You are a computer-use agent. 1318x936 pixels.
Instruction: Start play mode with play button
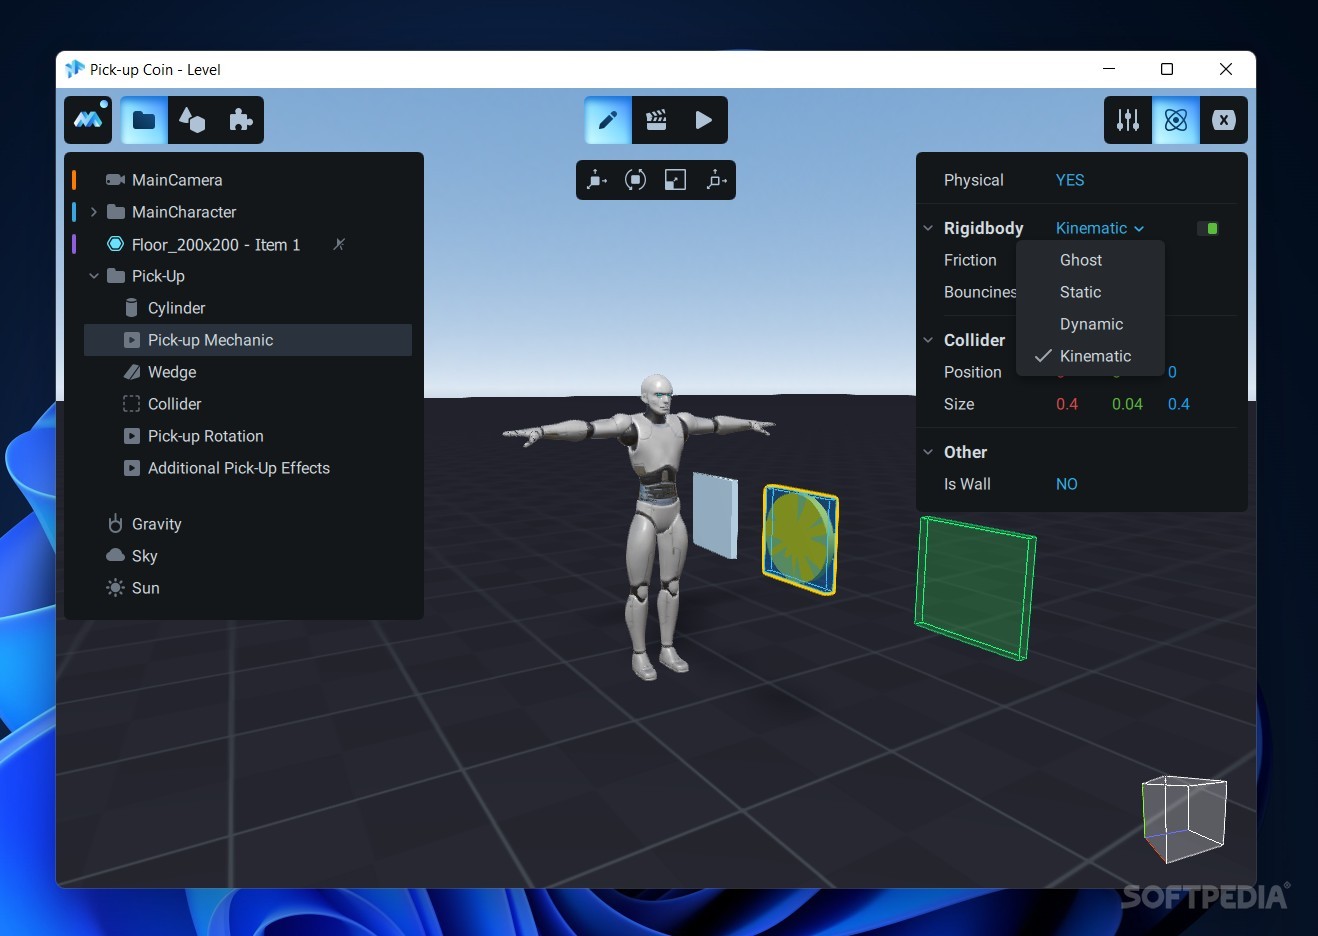point(704,120)
